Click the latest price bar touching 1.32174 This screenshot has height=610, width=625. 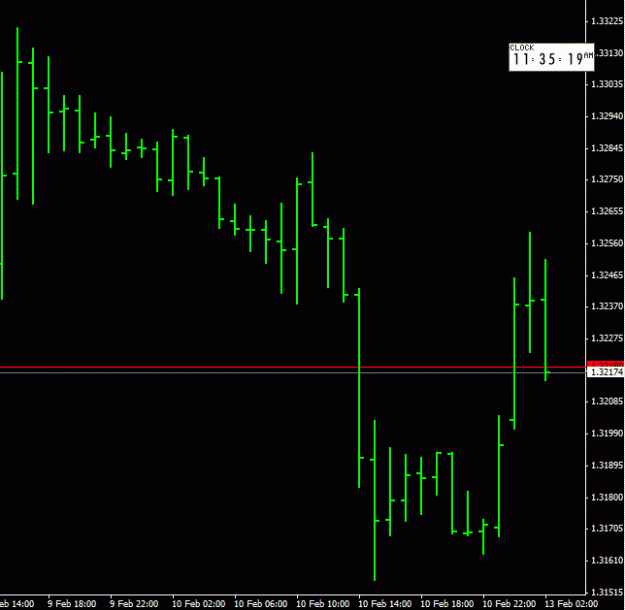(545, 320)
